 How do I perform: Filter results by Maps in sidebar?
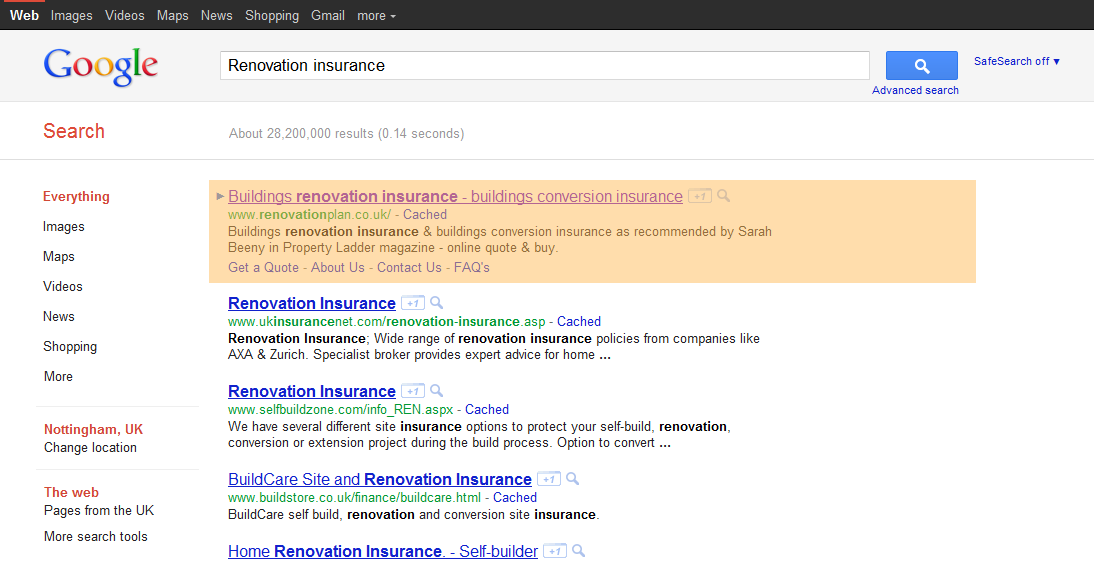(x=59, y=257)
